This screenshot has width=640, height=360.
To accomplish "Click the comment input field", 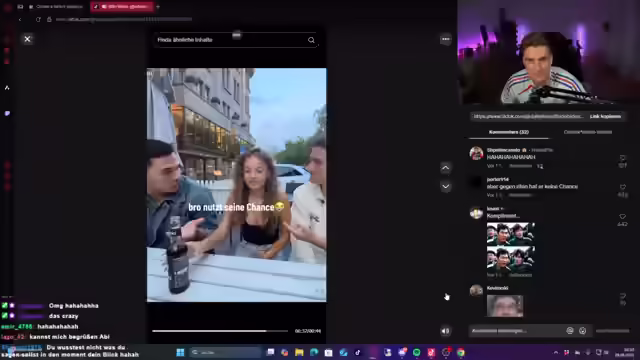I will (516, 331).
